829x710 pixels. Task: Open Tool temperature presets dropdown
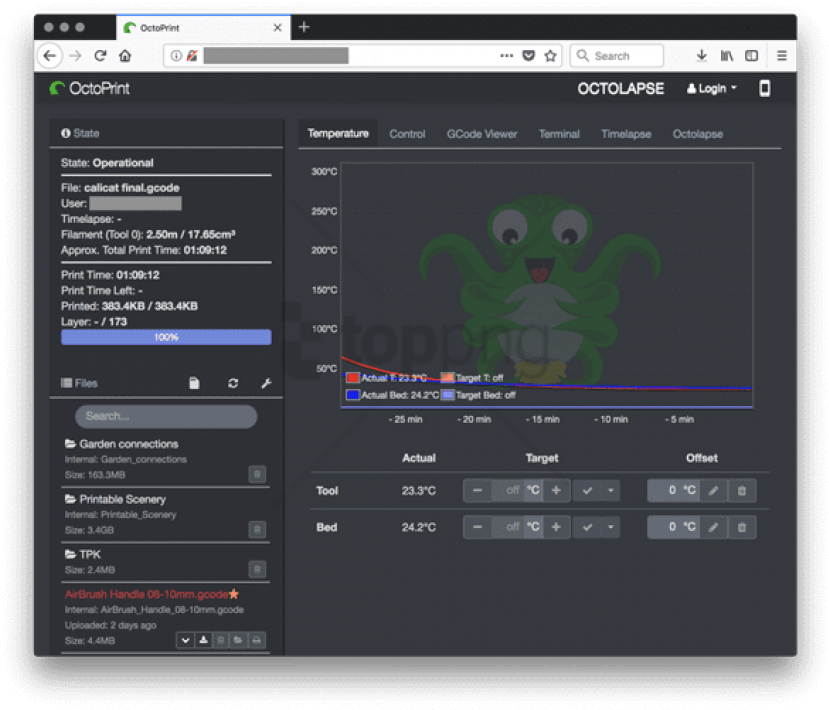coord(611,491)
